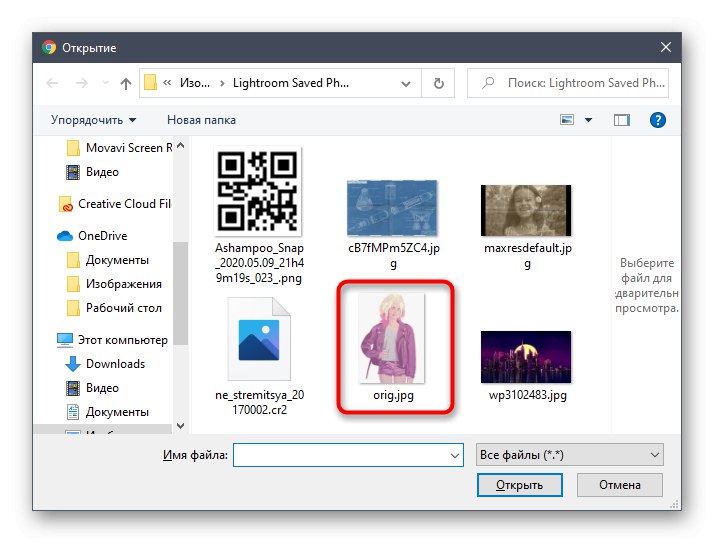This screenshot has width=714, height=543.
Task: Select first Видео item under Movavi
Action: [x=92, y=172]
